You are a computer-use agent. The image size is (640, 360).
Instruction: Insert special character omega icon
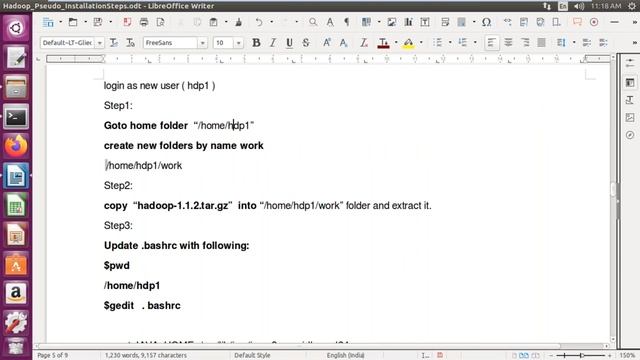click(x=486, y=22)
